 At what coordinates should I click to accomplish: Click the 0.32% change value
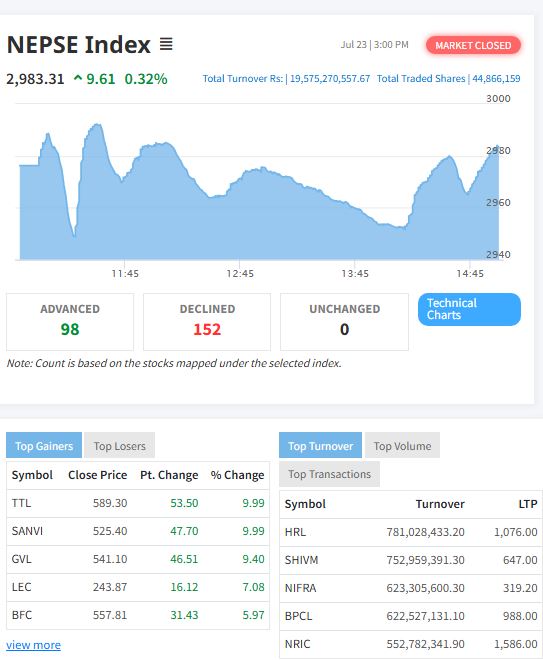tap(146, 79)
